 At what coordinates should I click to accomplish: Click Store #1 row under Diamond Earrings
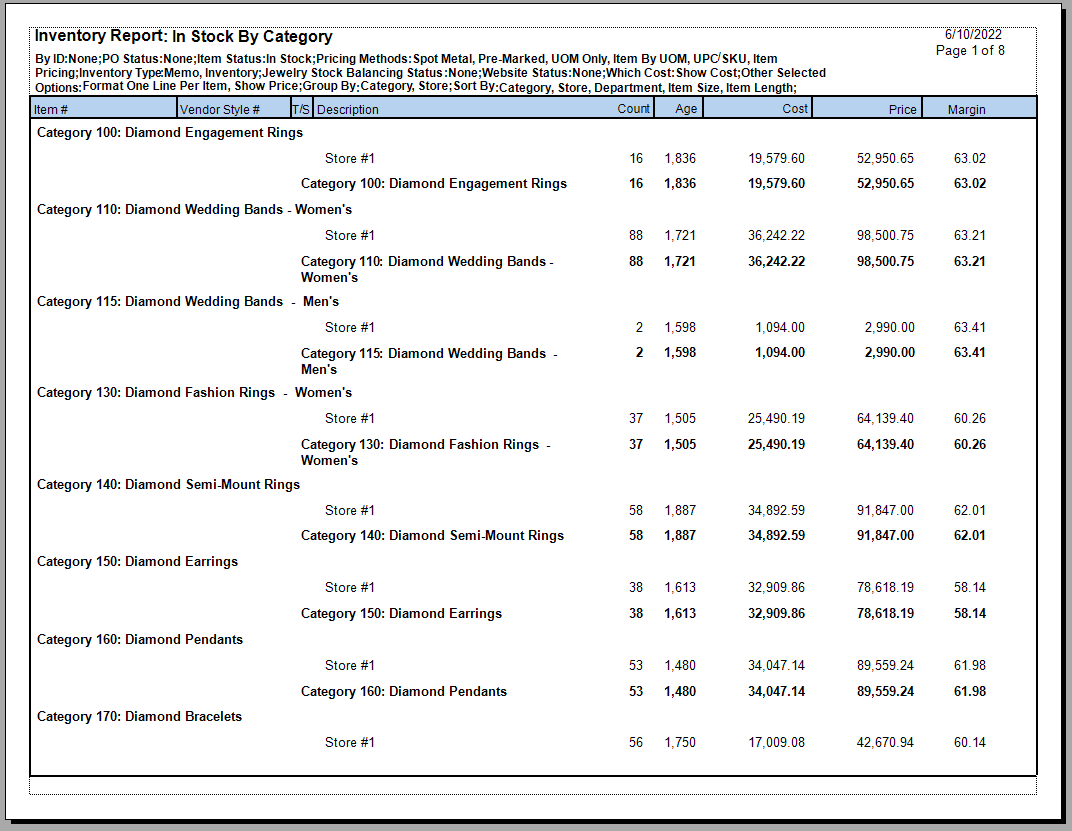(349, 587)
